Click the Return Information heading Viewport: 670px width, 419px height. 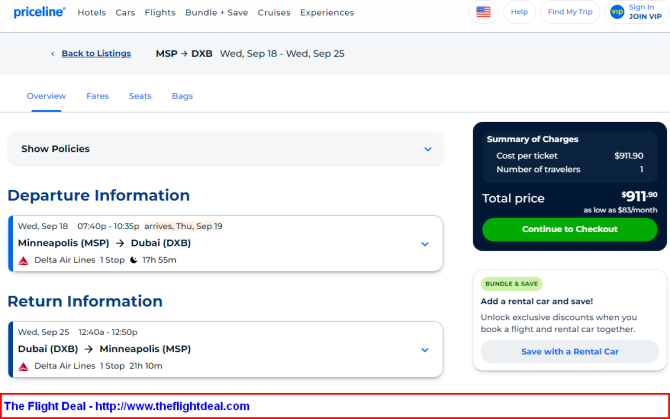[x=85, y=302]
